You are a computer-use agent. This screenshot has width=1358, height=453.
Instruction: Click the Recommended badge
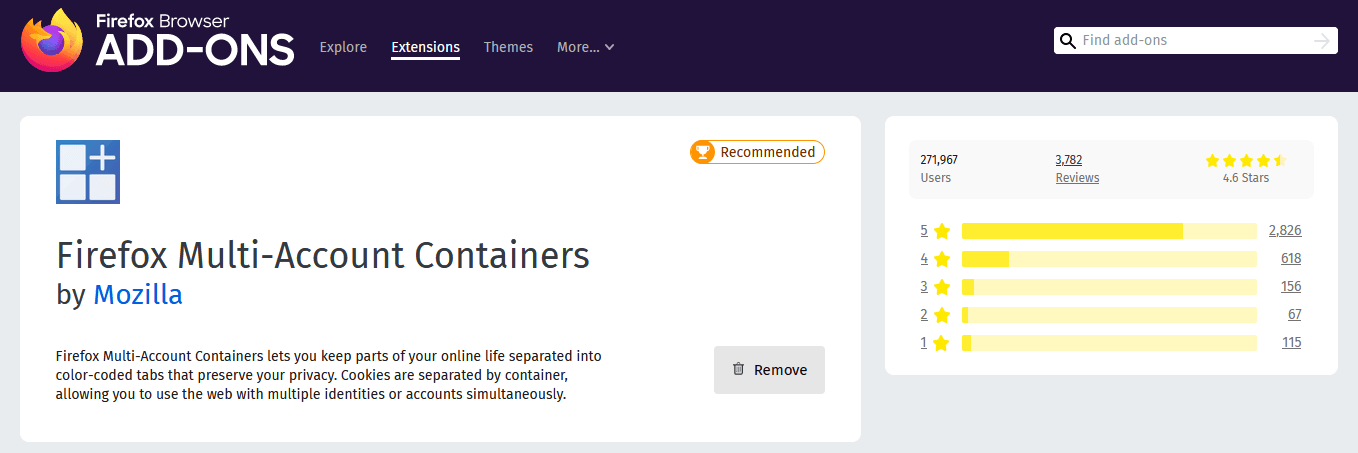[x=757, y=152]
